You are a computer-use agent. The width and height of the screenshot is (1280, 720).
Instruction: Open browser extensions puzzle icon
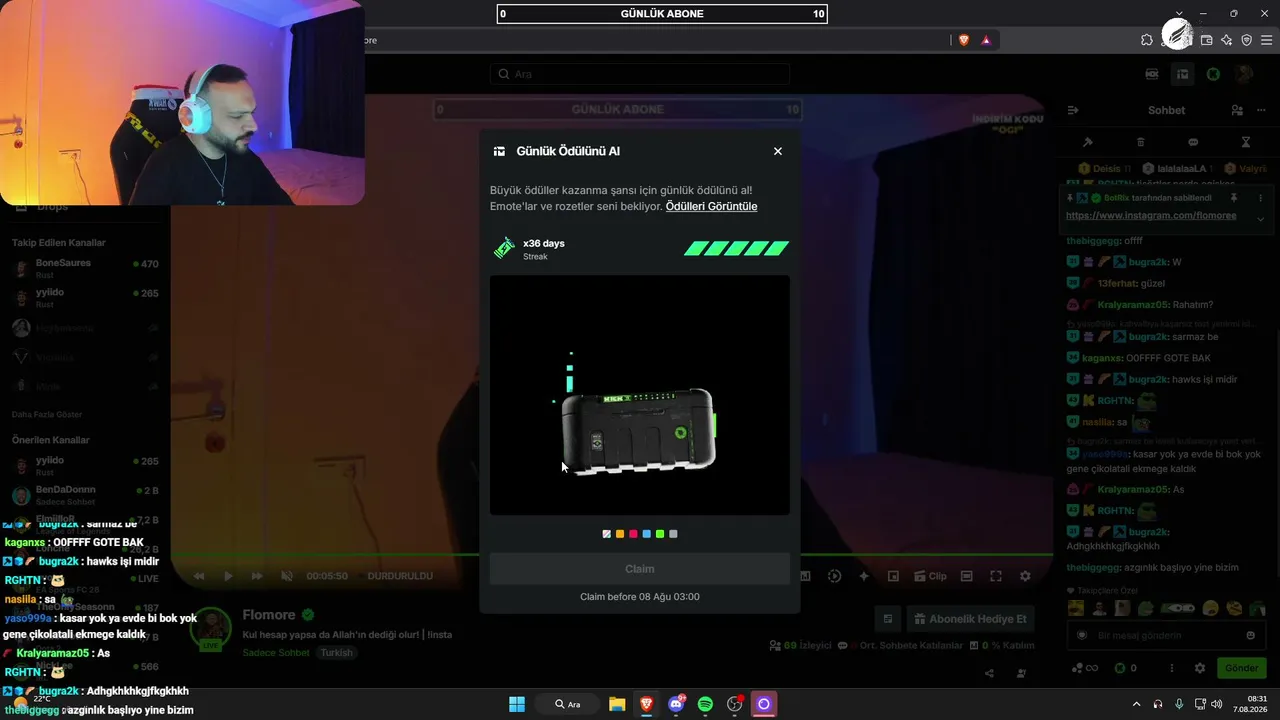click(x=1147, y=40)
